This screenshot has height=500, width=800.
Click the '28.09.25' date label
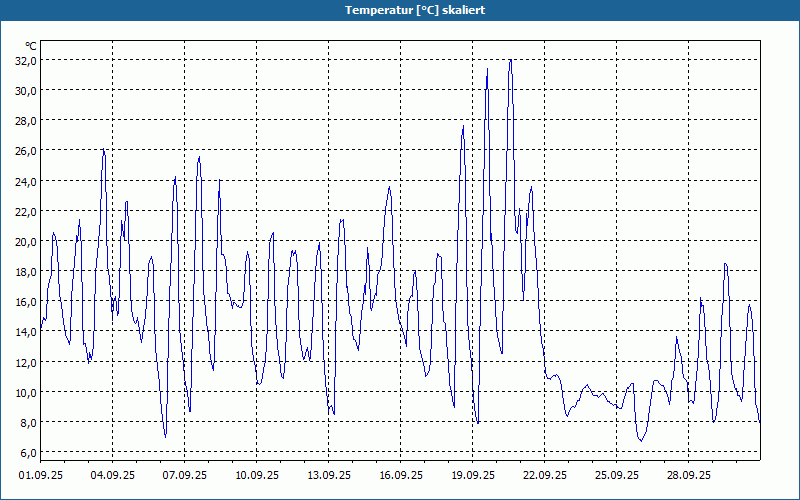688,475
